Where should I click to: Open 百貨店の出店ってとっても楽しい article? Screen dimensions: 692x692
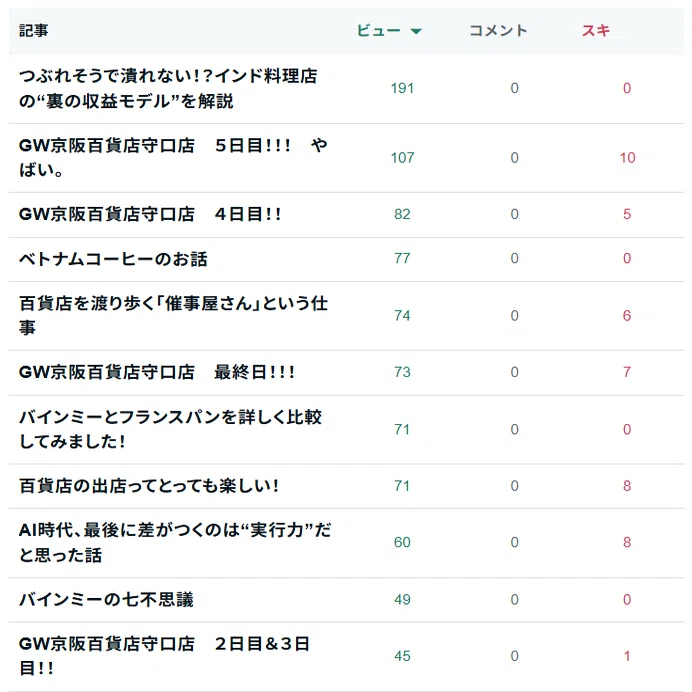click(x=149, y=486)
